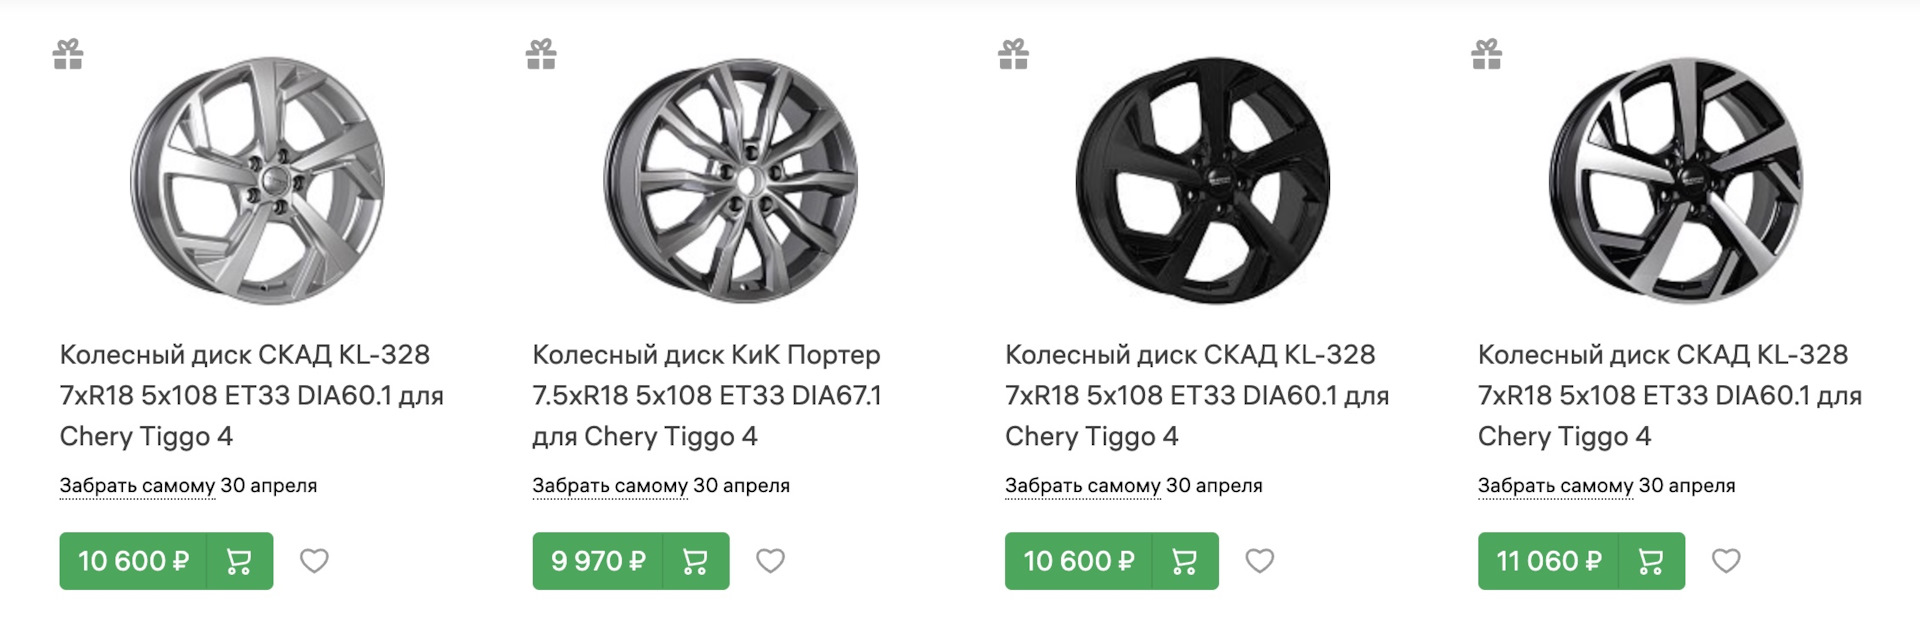Add the 11 060 ₽ wheel to cart via cart icon

[1650, 561]
